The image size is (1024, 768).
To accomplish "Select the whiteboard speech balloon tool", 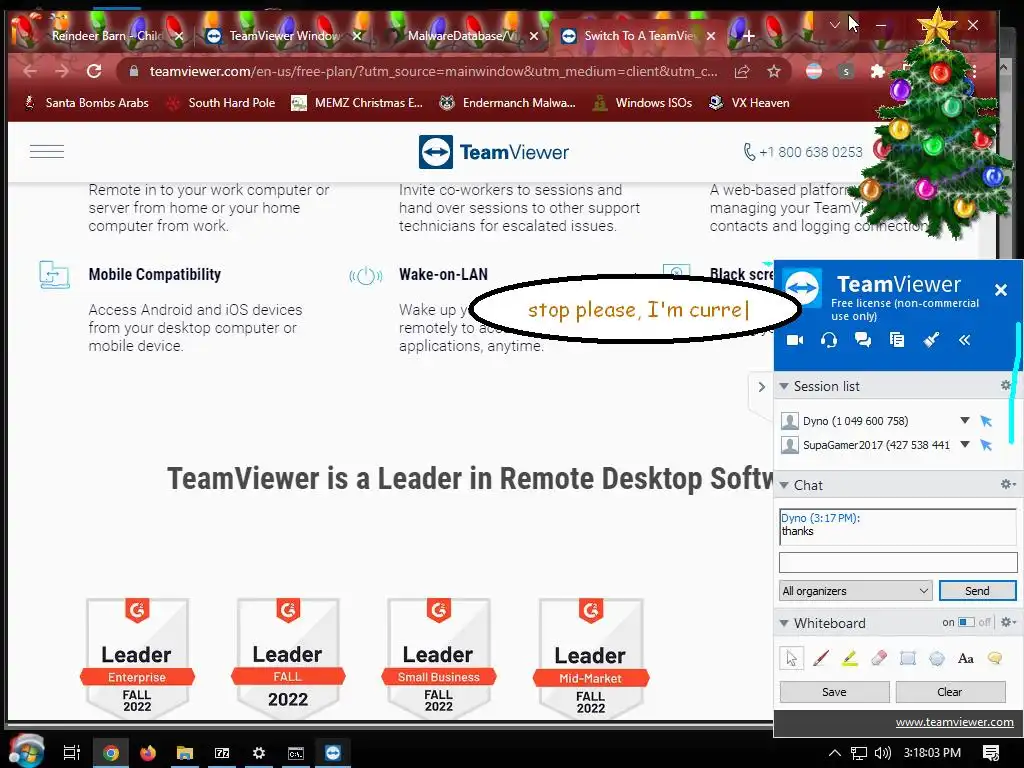I will point(995,658).
